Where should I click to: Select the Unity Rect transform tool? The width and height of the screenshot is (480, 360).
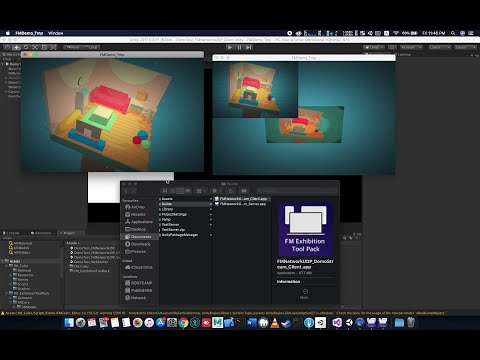44,47
